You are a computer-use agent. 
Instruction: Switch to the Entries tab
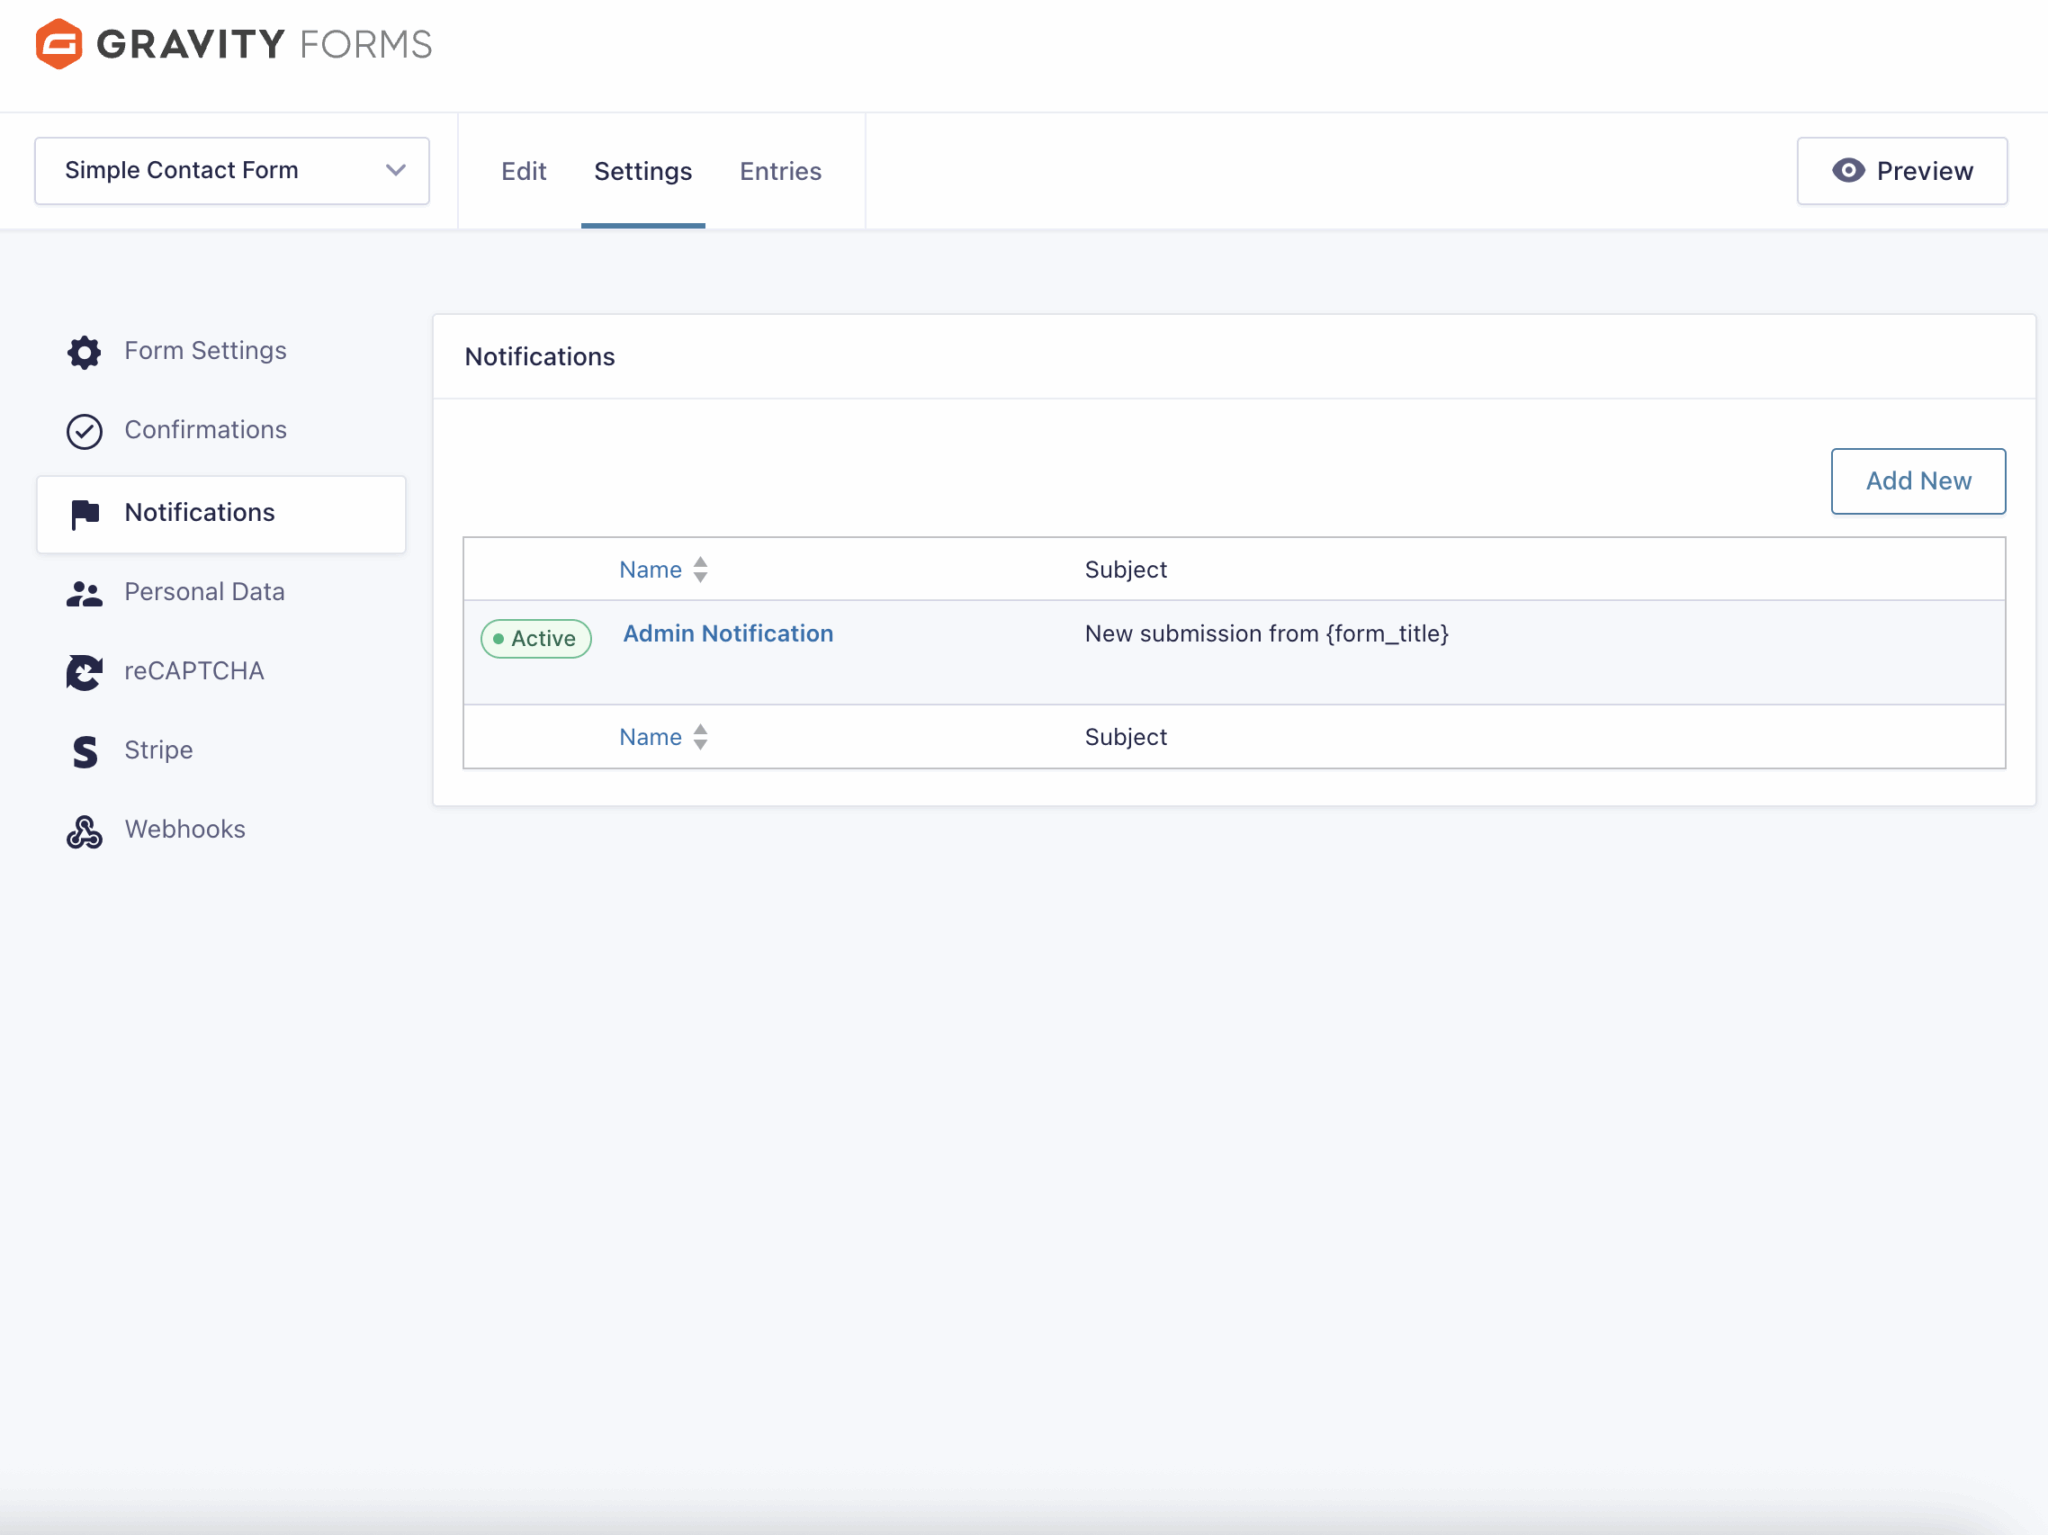(x=780, y=170)
